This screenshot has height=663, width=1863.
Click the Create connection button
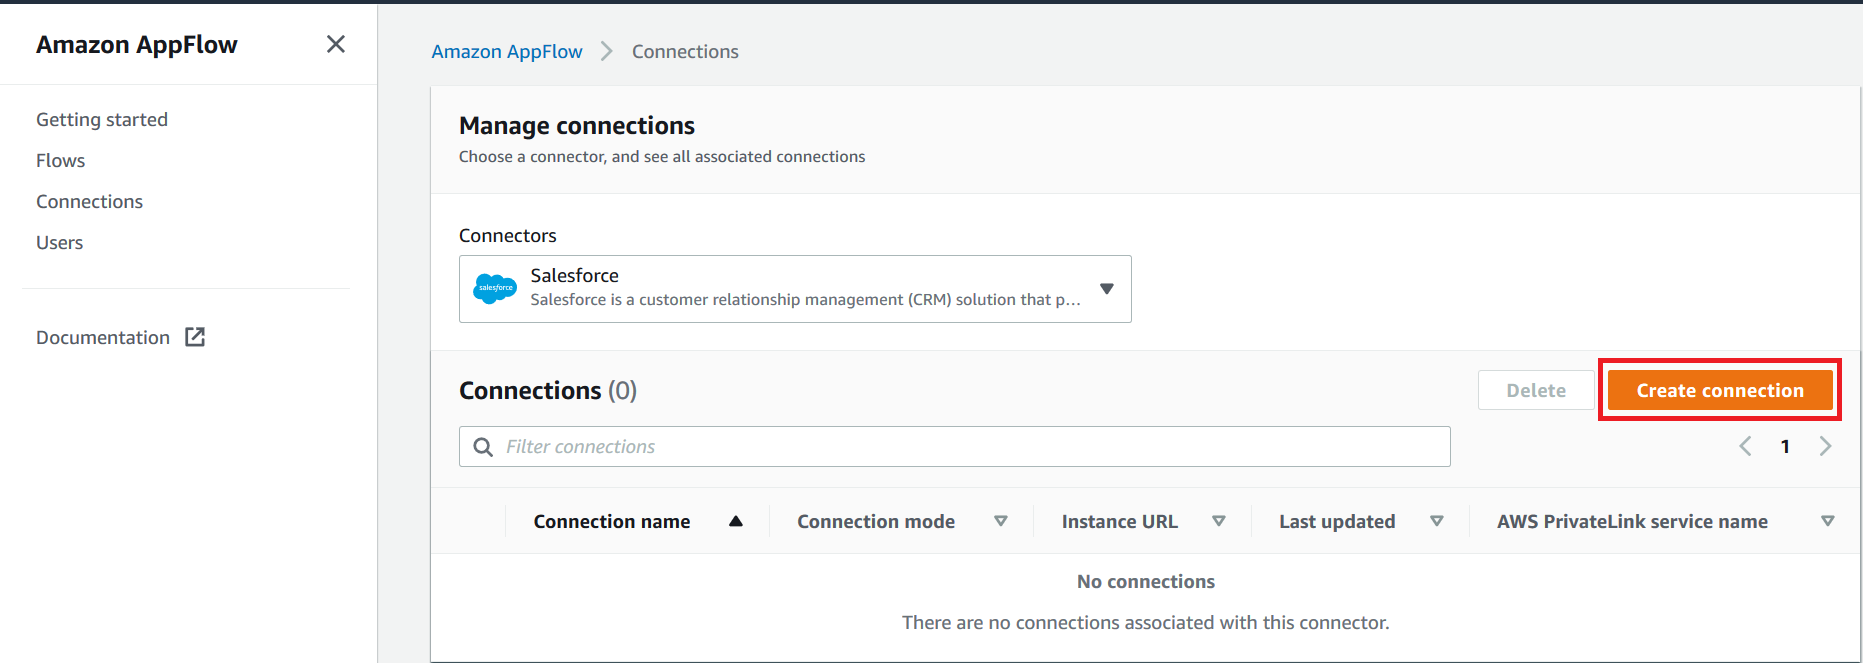click(1719, 390)
